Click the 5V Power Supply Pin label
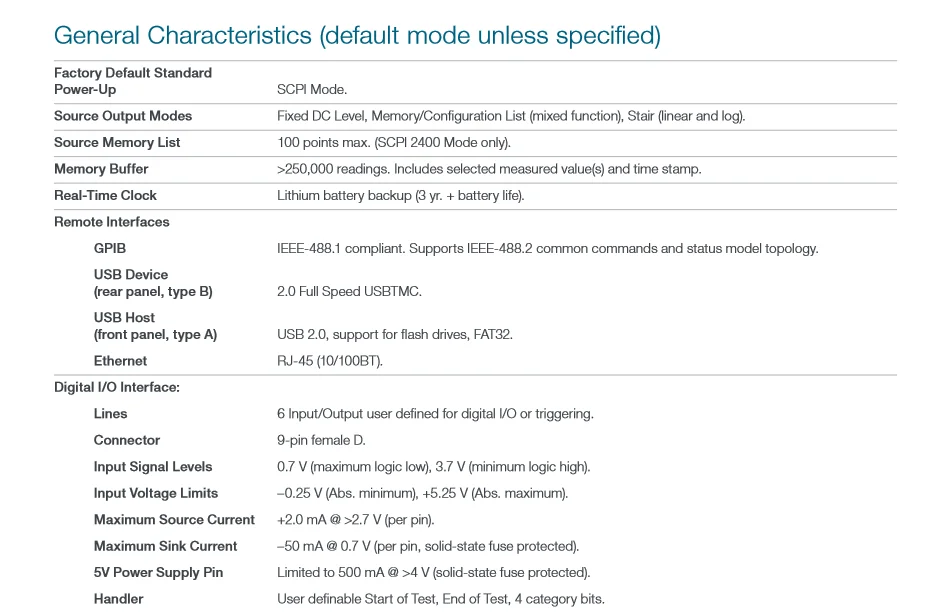 [x=158, y=573]
